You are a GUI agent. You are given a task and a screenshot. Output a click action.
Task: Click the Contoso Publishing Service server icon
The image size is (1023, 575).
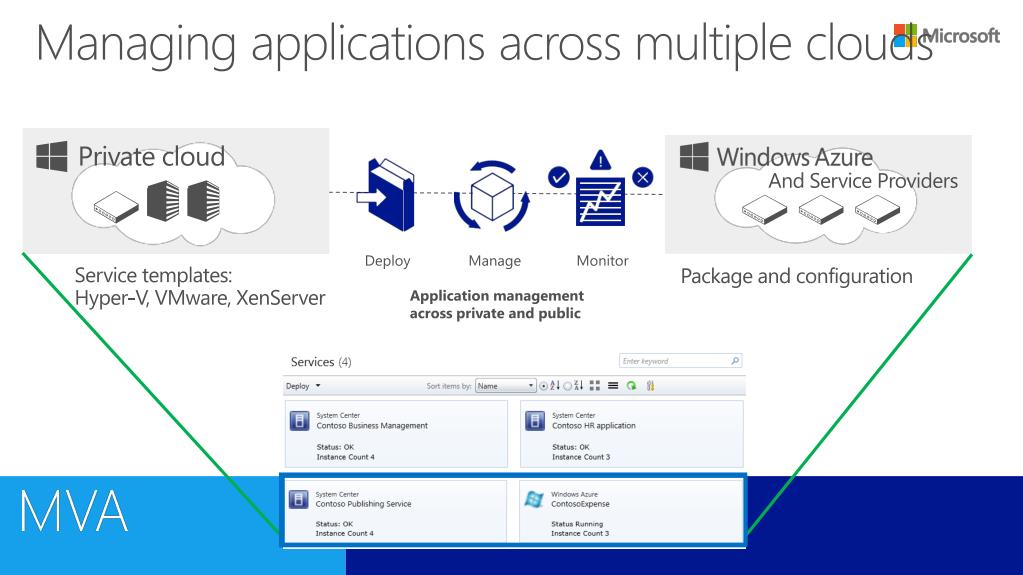299,499
